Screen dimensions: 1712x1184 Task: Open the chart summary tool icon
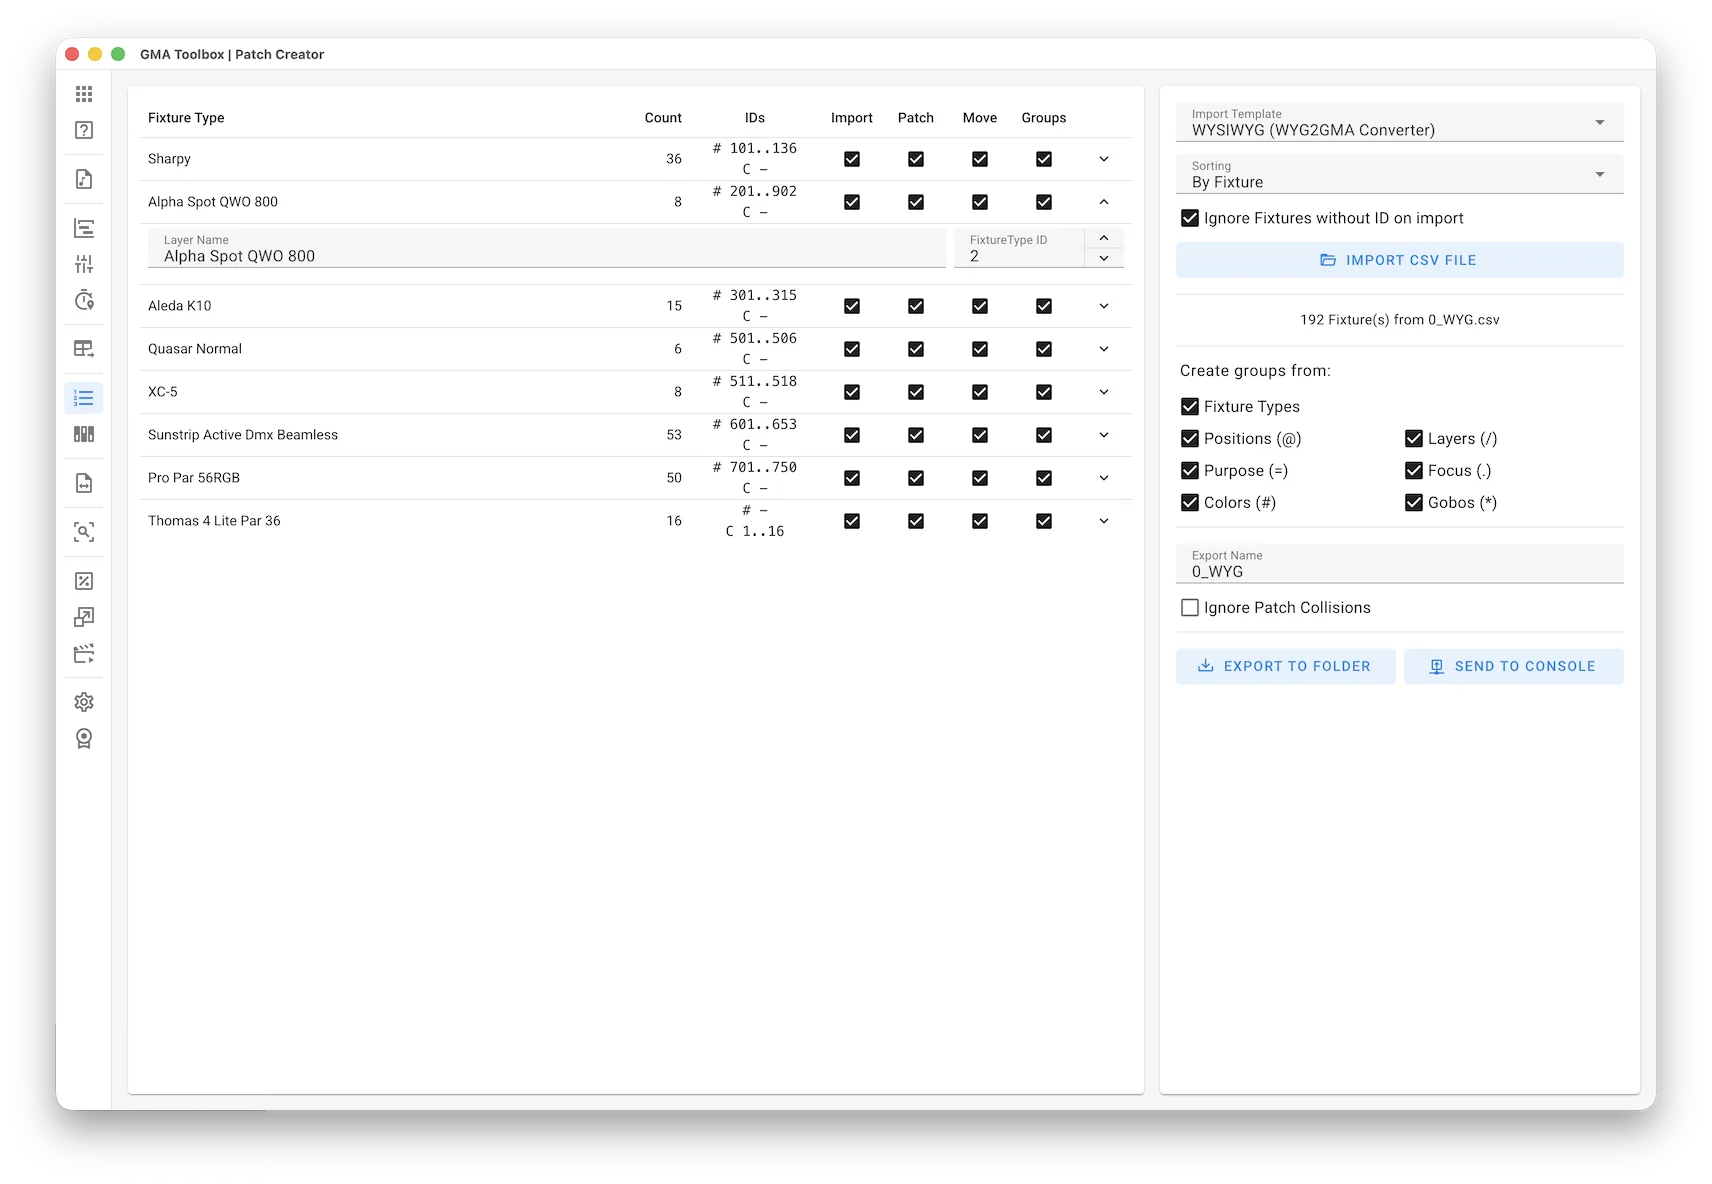pos(84,228)
